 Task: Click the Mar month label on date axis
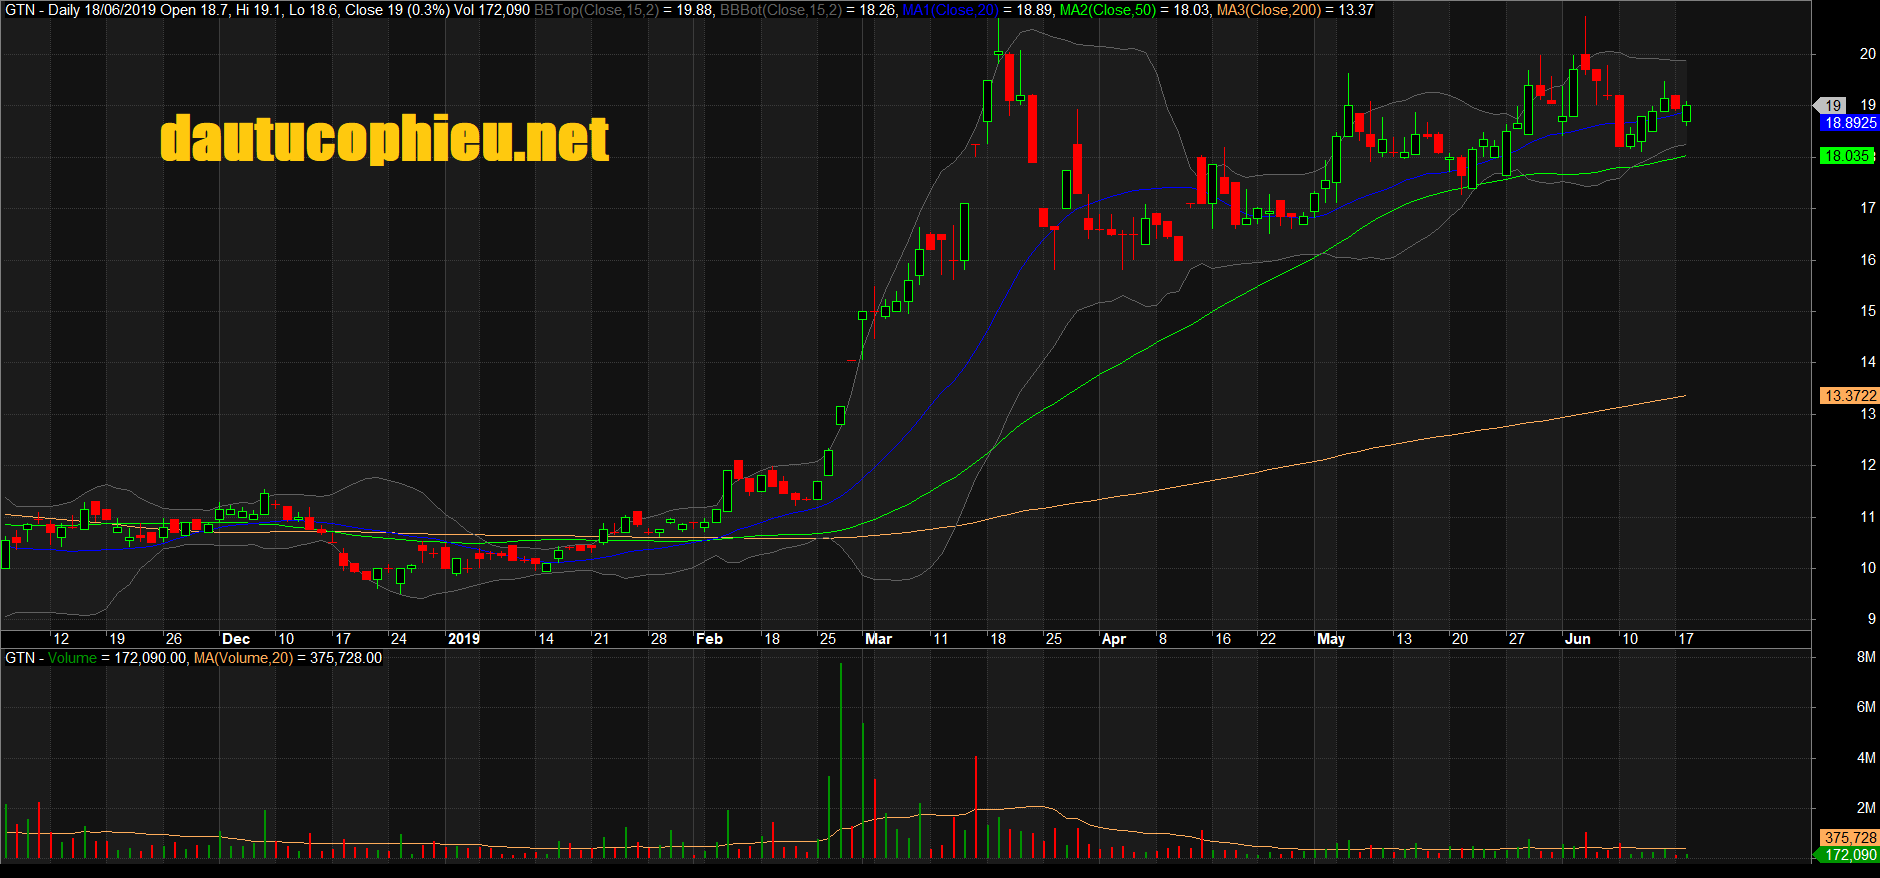tap(878, 639)
